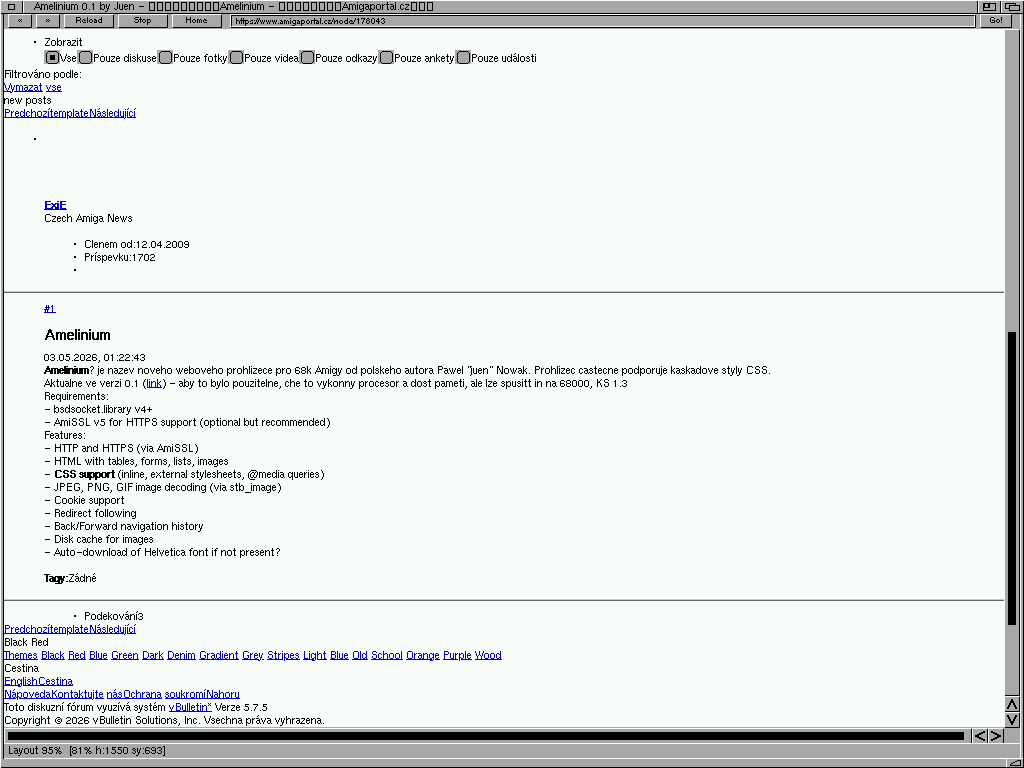
Task: Reload the current page
Action: pyautogui.click(x=89, y=21)
